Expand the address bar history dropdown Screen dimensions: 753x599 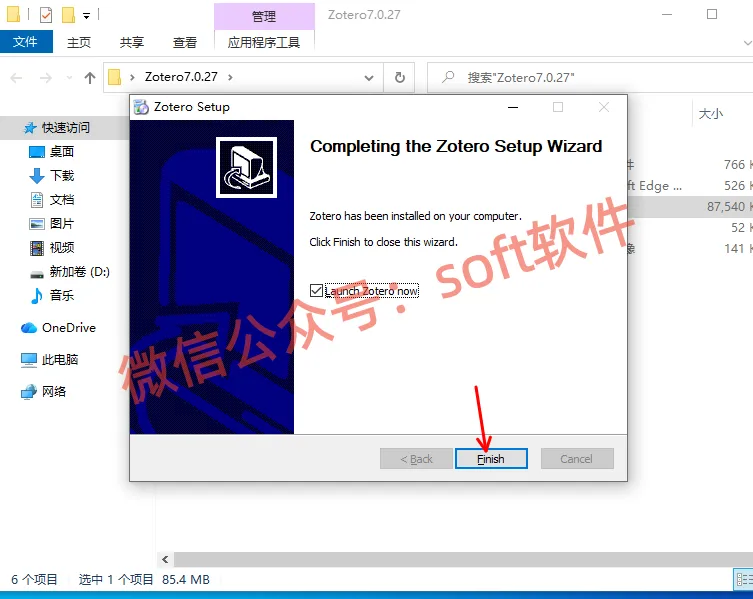[369, 77]
